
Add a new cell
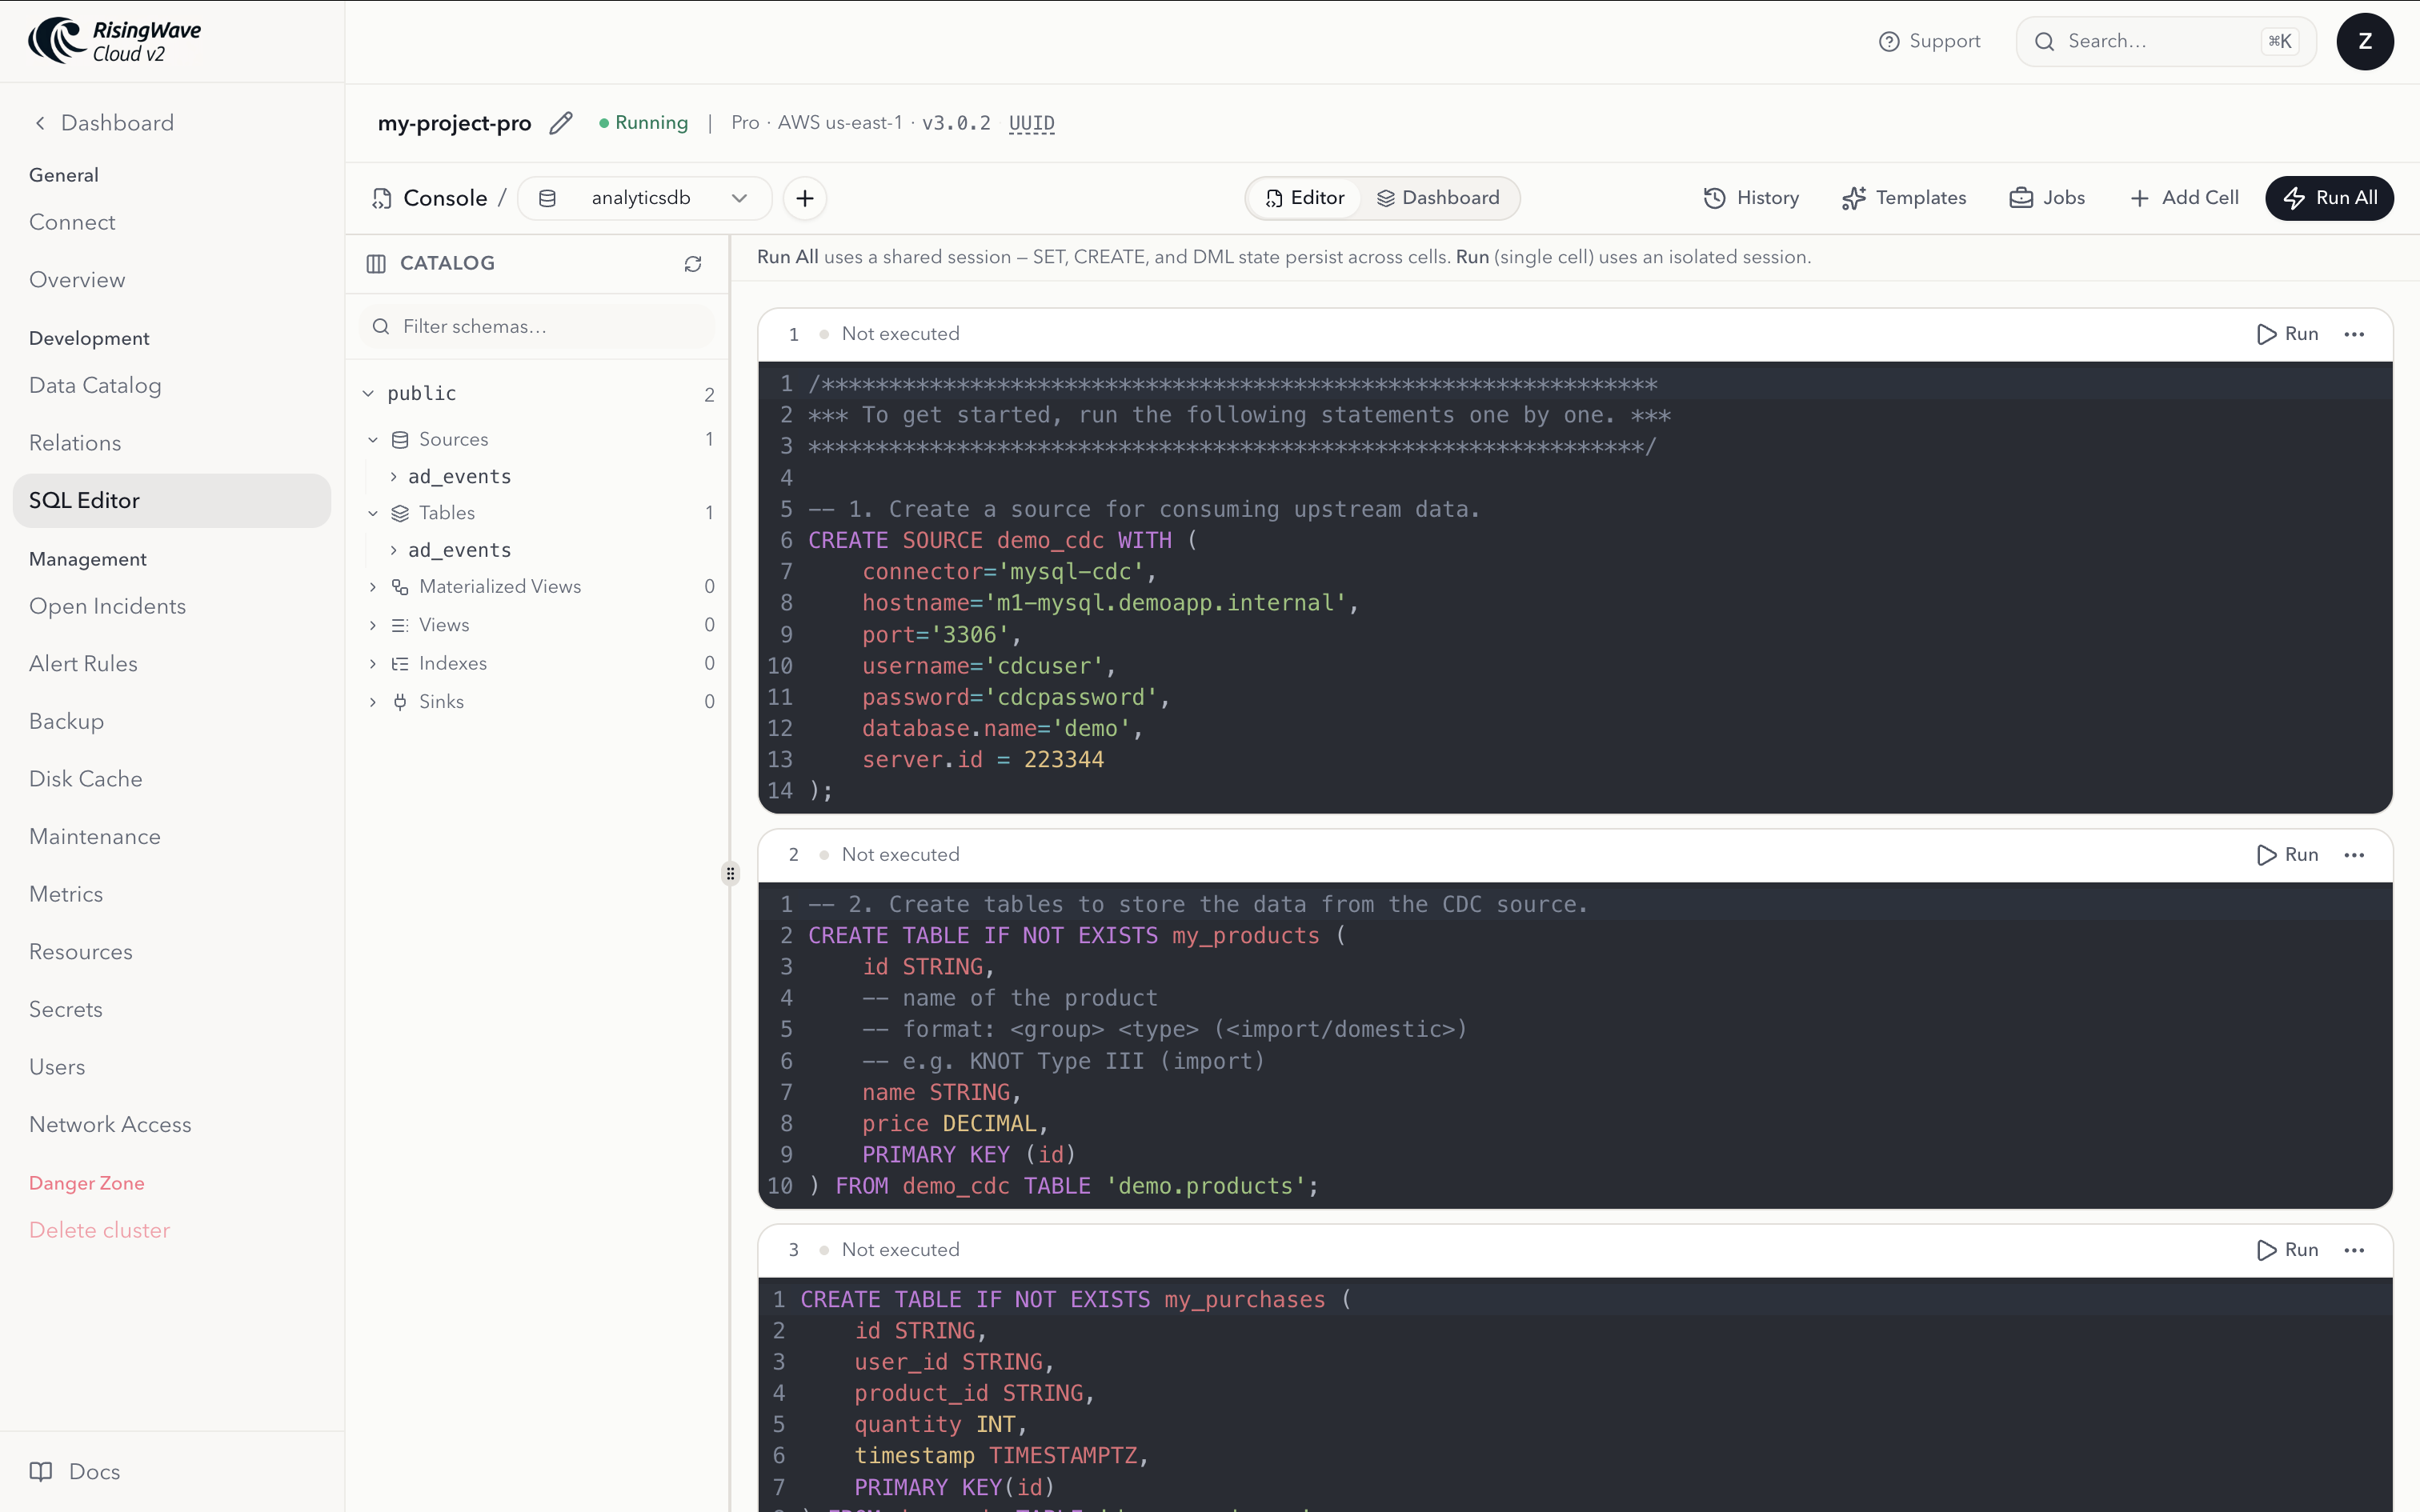2184,198
